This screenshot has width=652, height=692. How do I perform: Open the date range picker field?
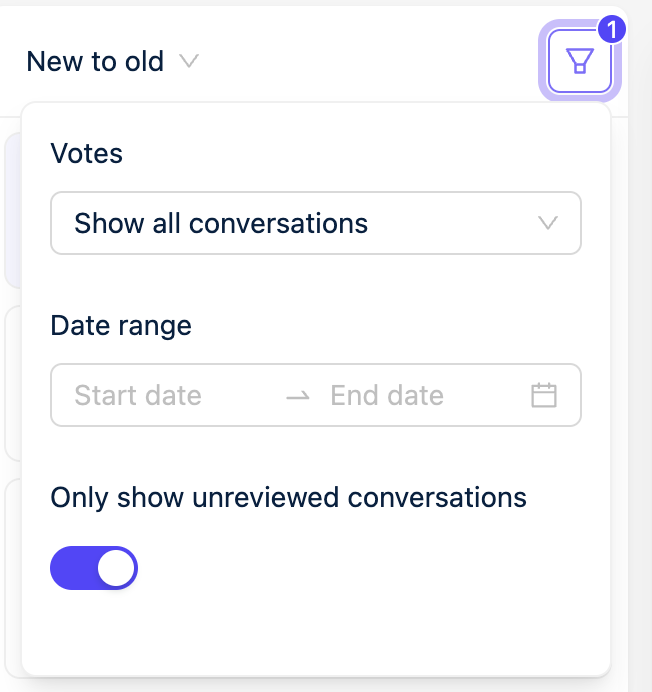[x=315, y=395]
